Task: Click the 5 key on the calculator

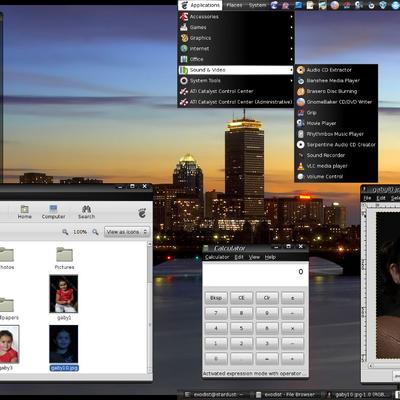Action: point(241,328)
